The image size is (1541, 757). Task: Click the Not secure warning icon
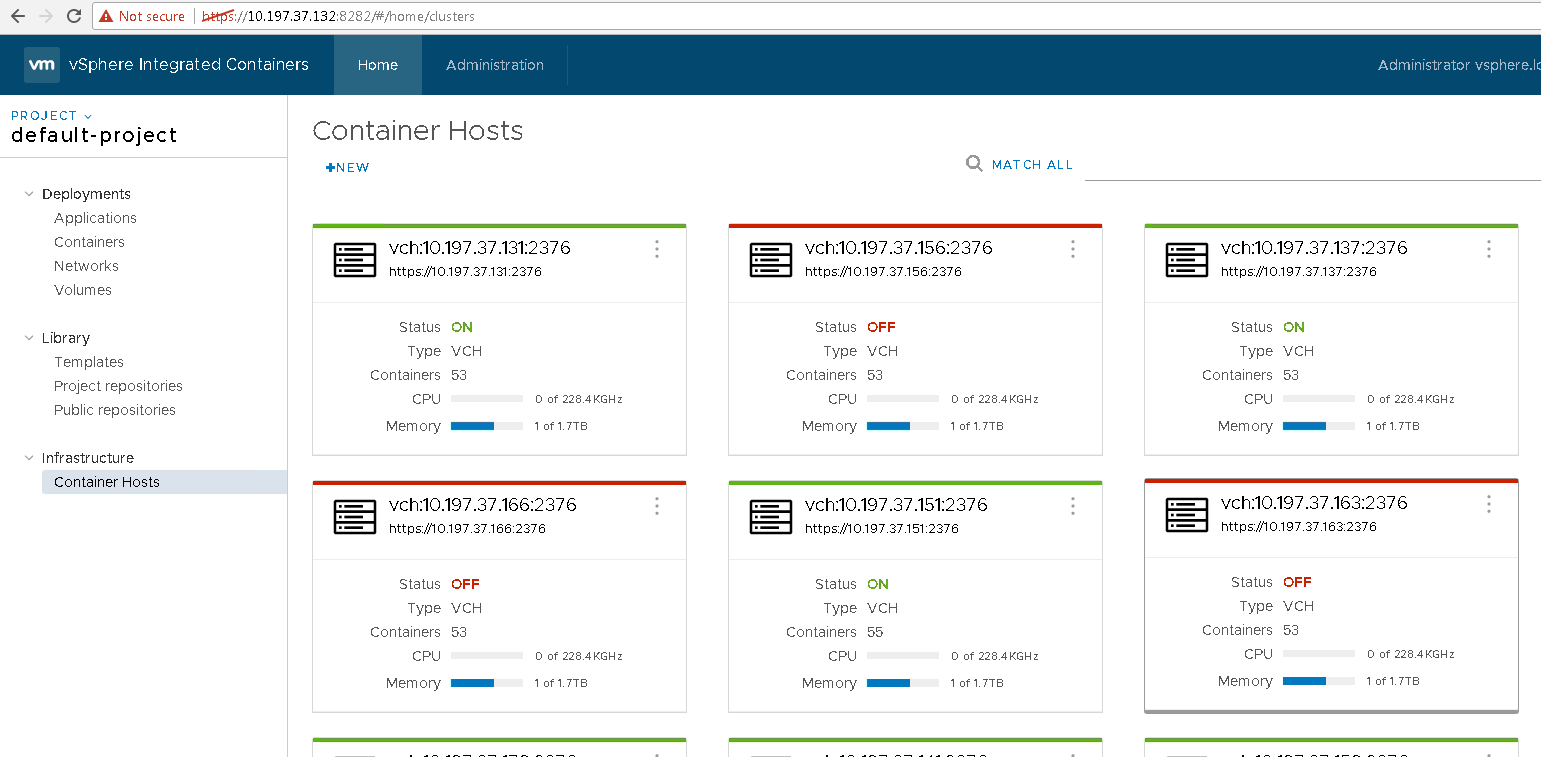coord(105,16)
